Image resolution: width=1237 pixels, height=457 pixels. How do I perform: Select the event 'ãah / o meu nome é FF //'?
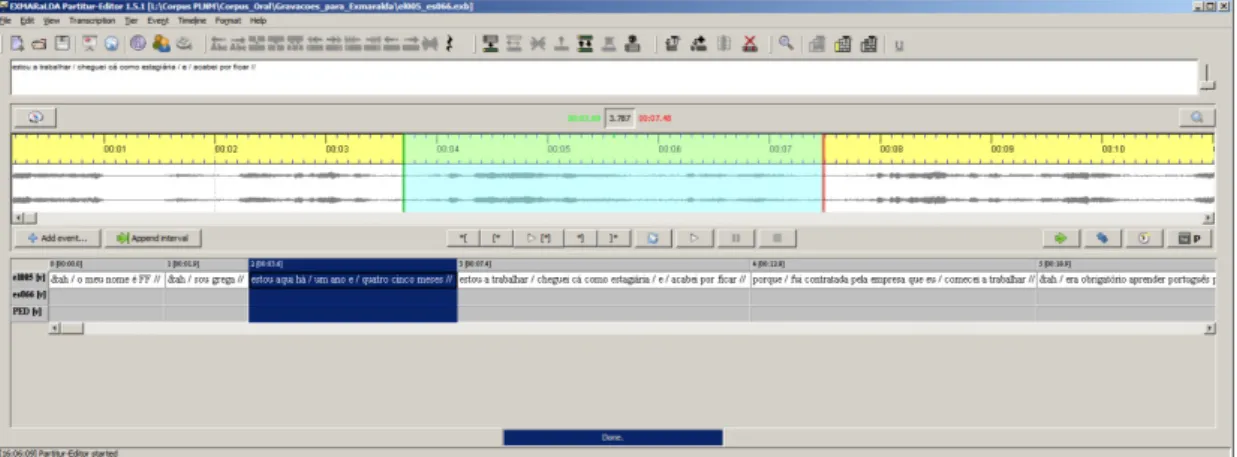click(106, 280)
